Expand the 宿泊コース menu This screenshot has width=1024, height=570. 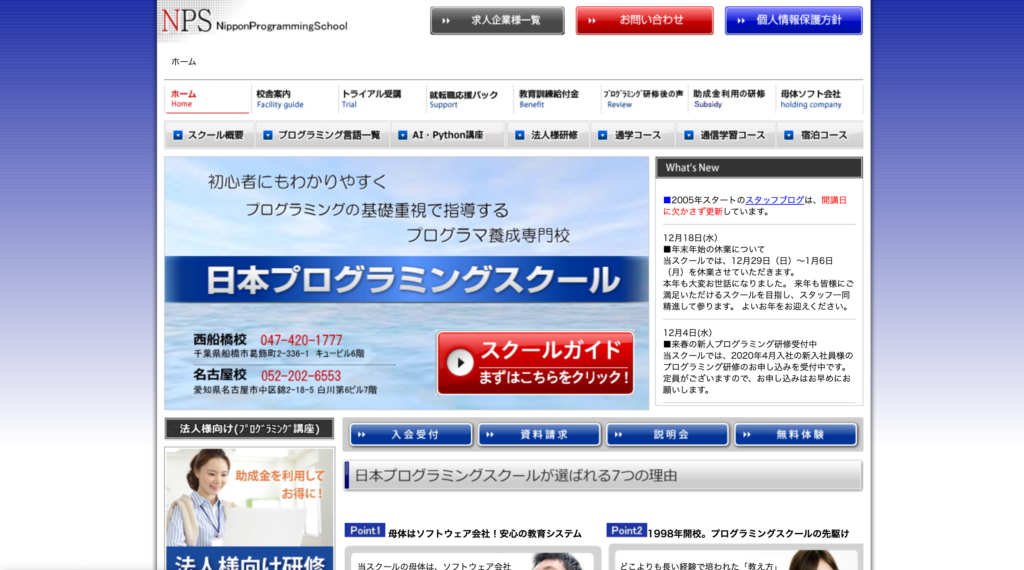point(819,135)
